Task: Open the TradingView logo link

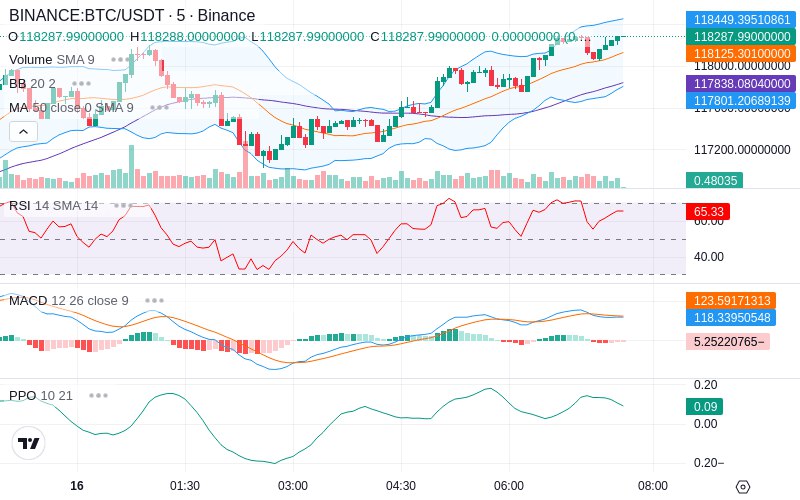Action: tap(29, 443)
